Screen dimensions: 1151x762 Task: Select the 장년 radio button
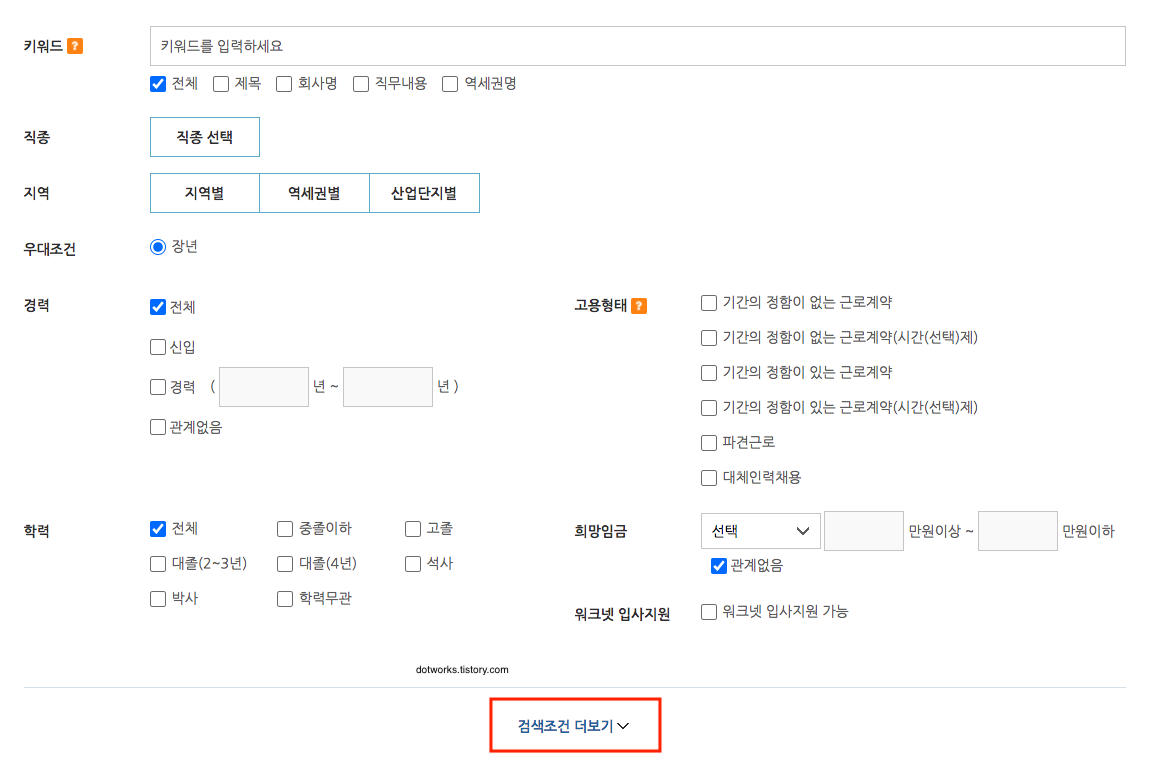click(157, 245)
